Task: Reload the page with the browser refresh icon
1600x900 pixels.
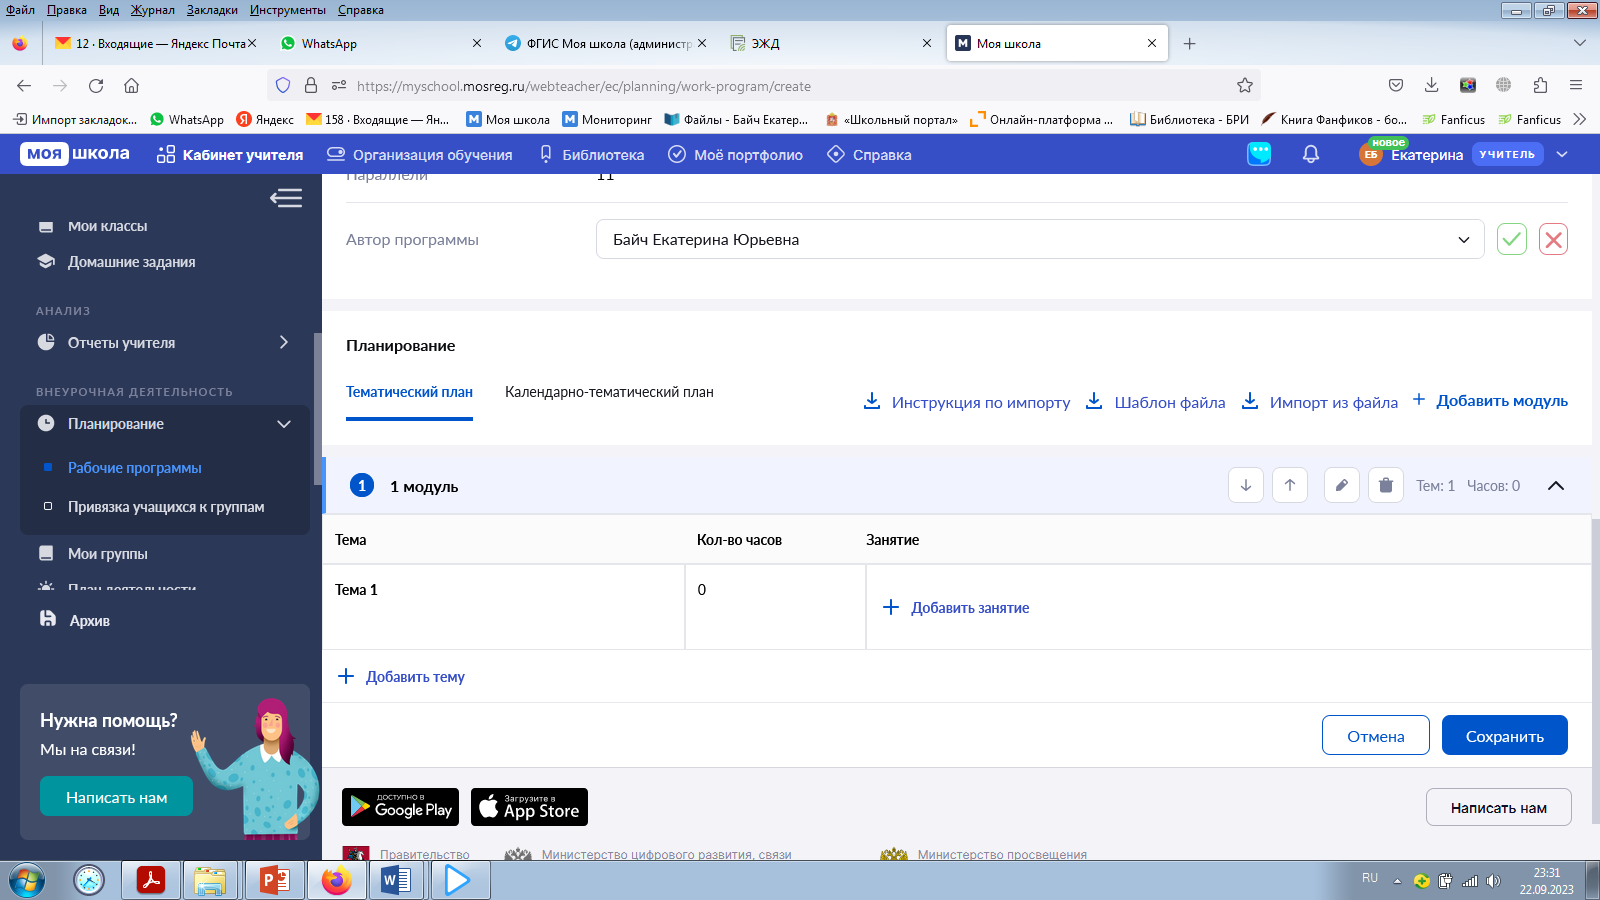Action: pos(96,85)
